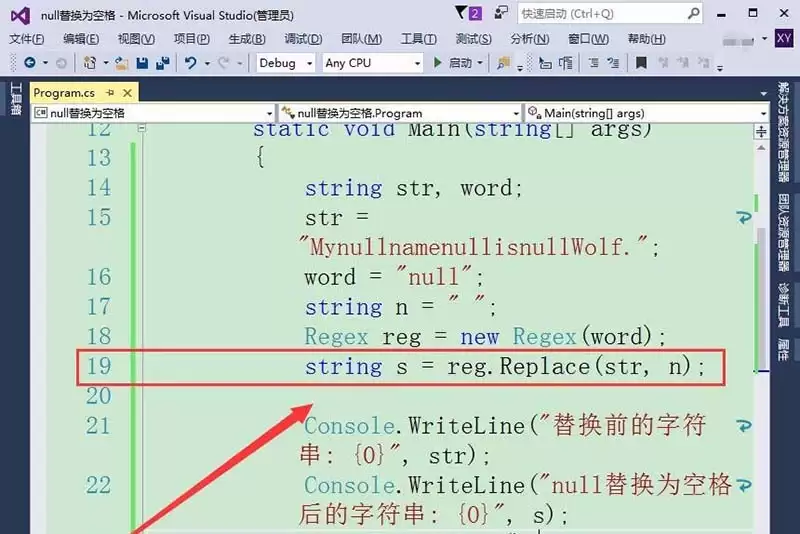The height and width of the screenshot is (534, 800).
Task: Open the document tab list dropdown arrow
Action: (763, 93)
